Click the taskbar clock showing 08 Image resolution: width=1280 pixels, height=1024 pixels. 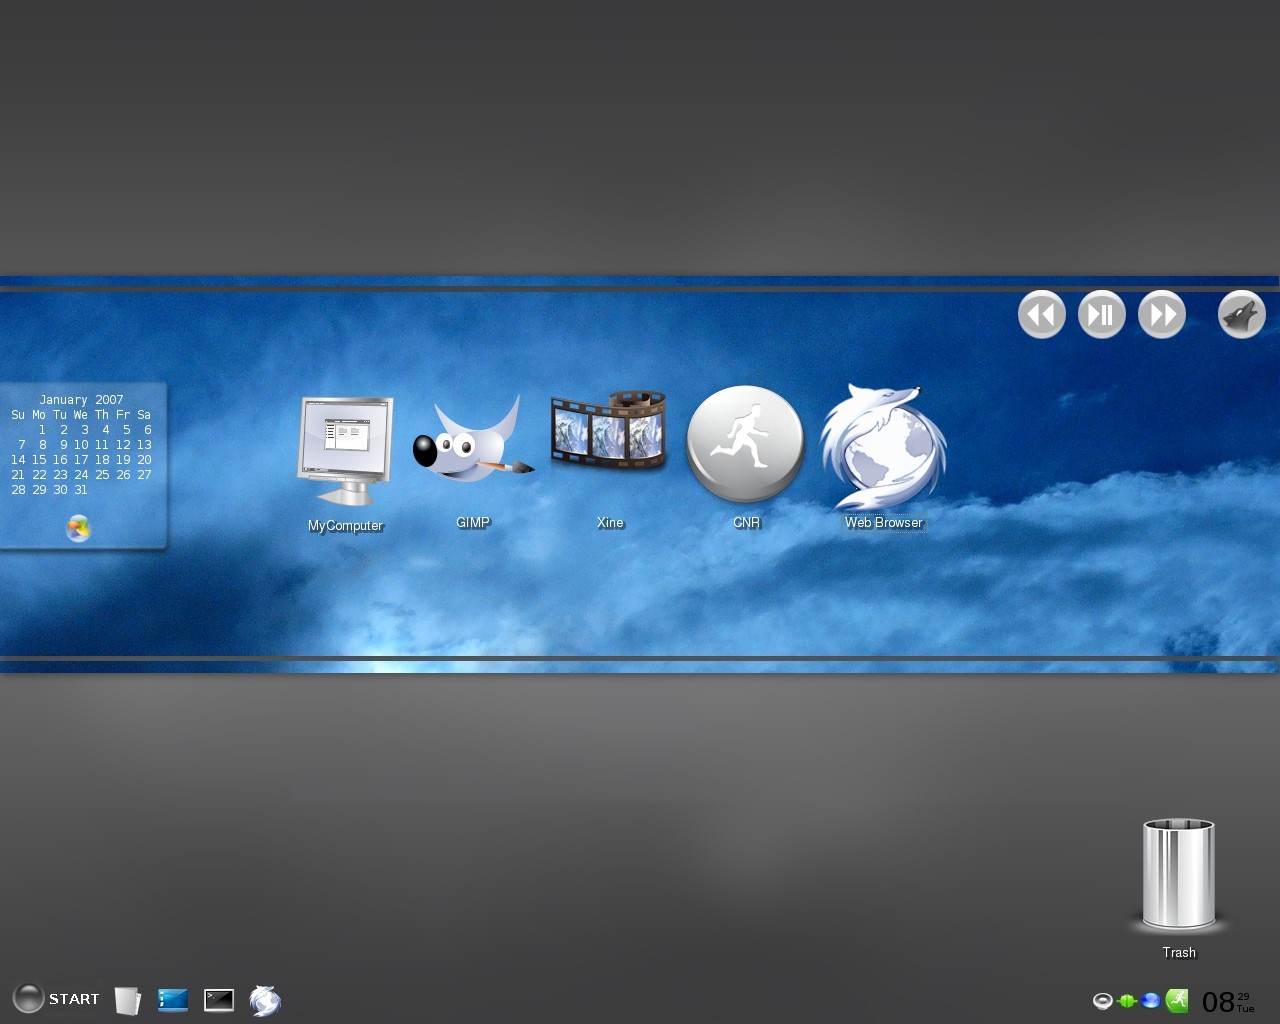(1228, 1001)
